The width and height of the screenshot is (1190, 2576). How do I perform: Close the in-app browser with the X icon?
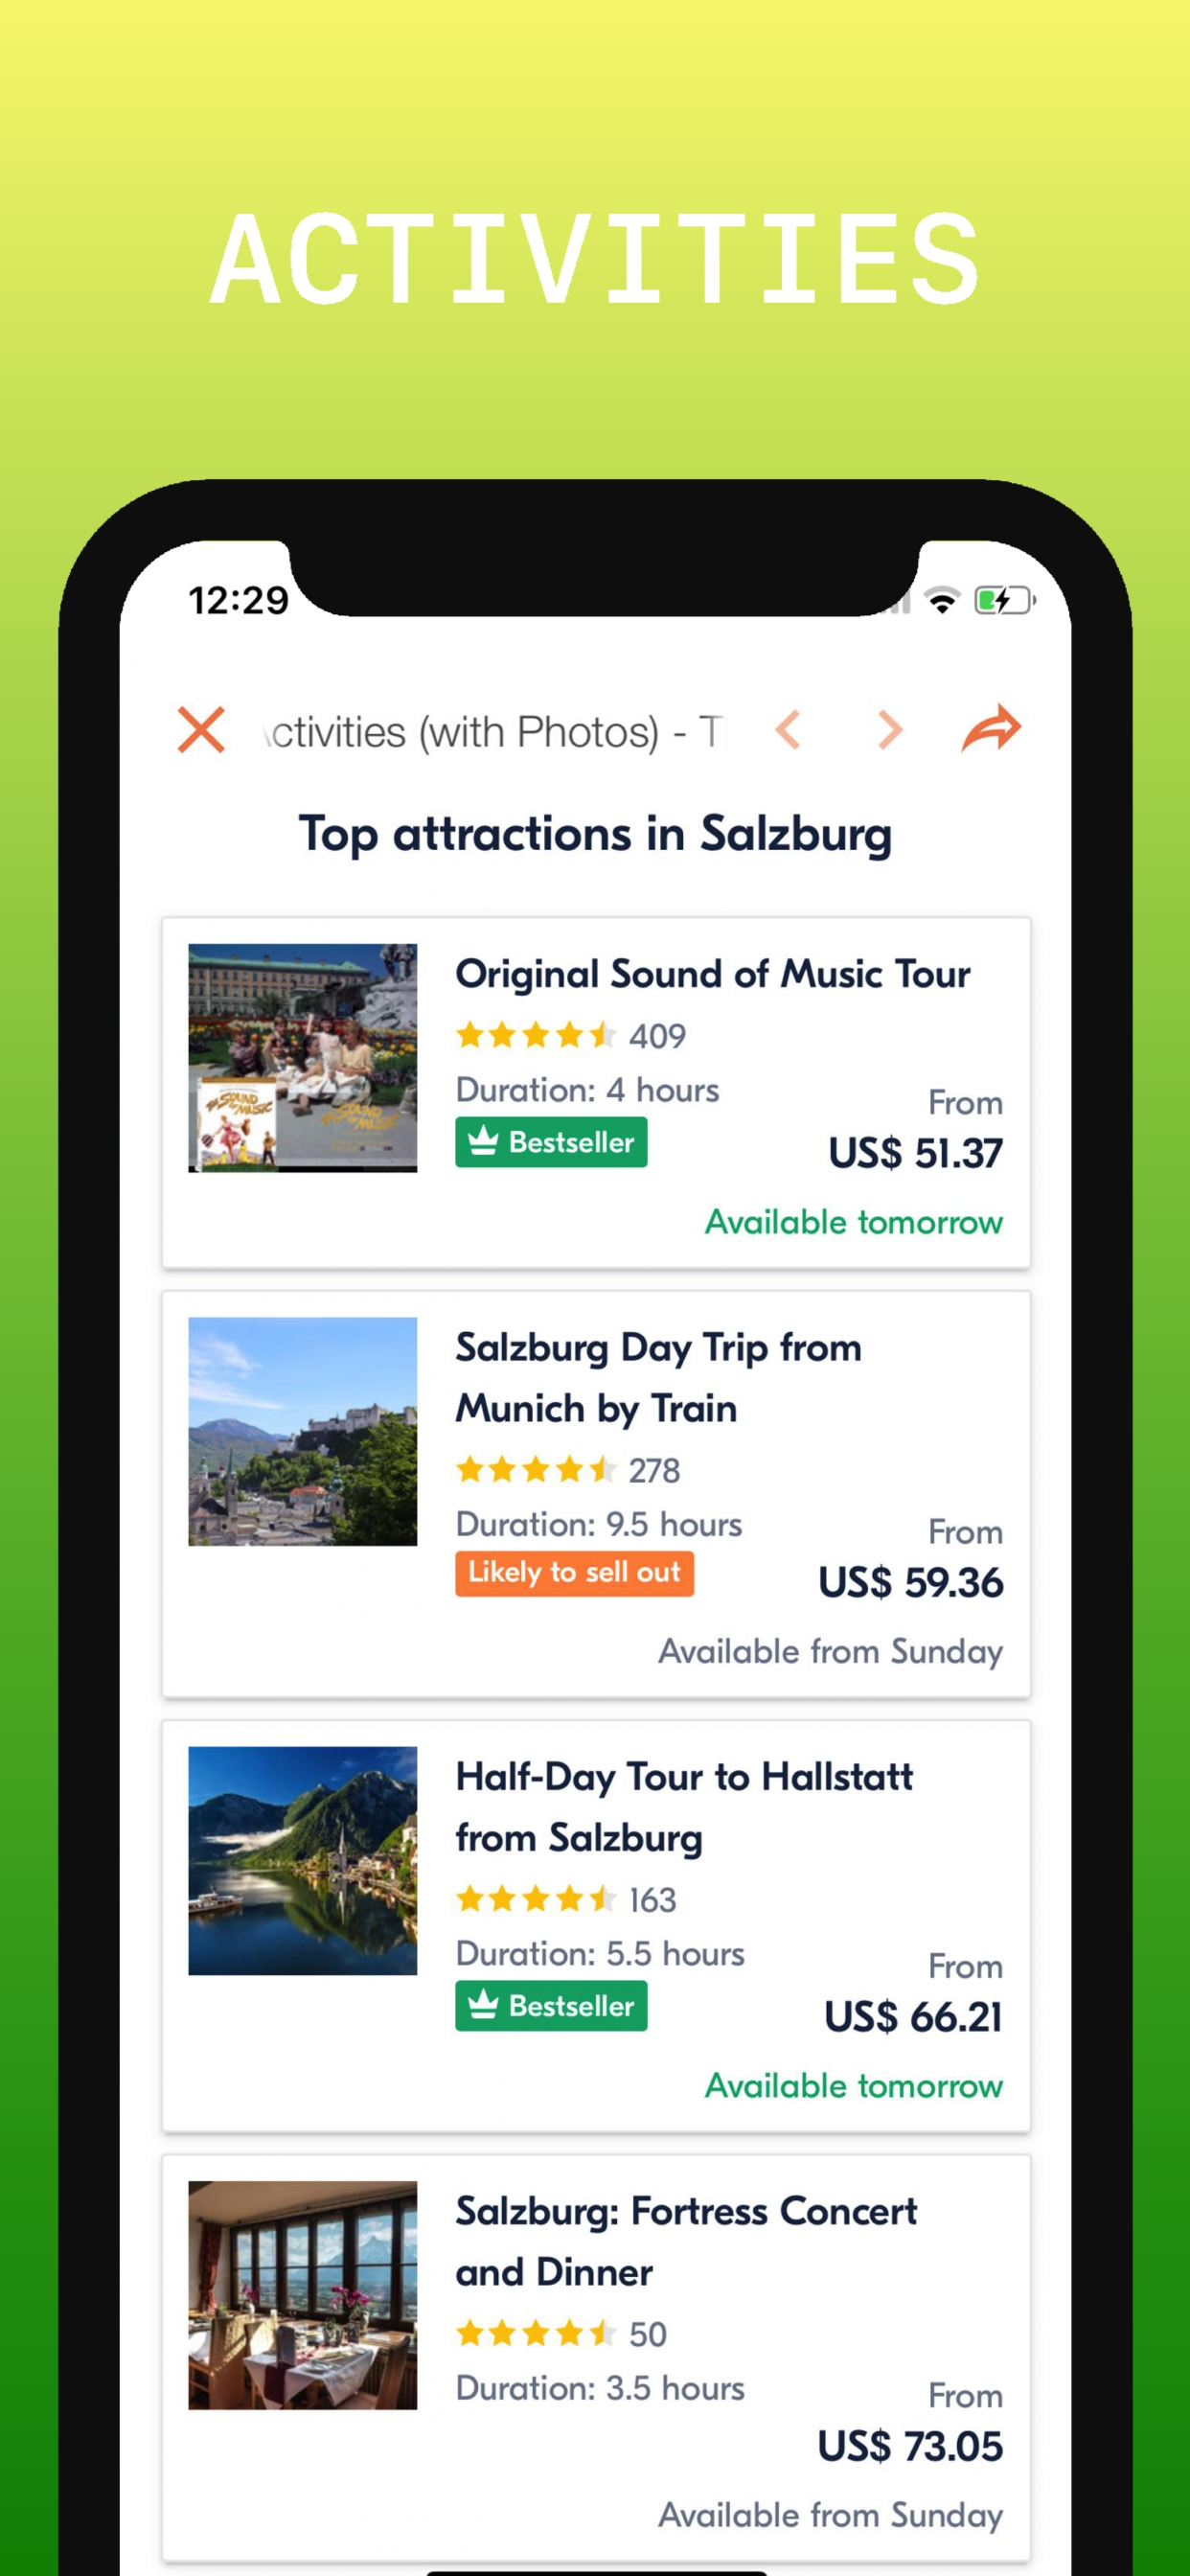(201, 729)
